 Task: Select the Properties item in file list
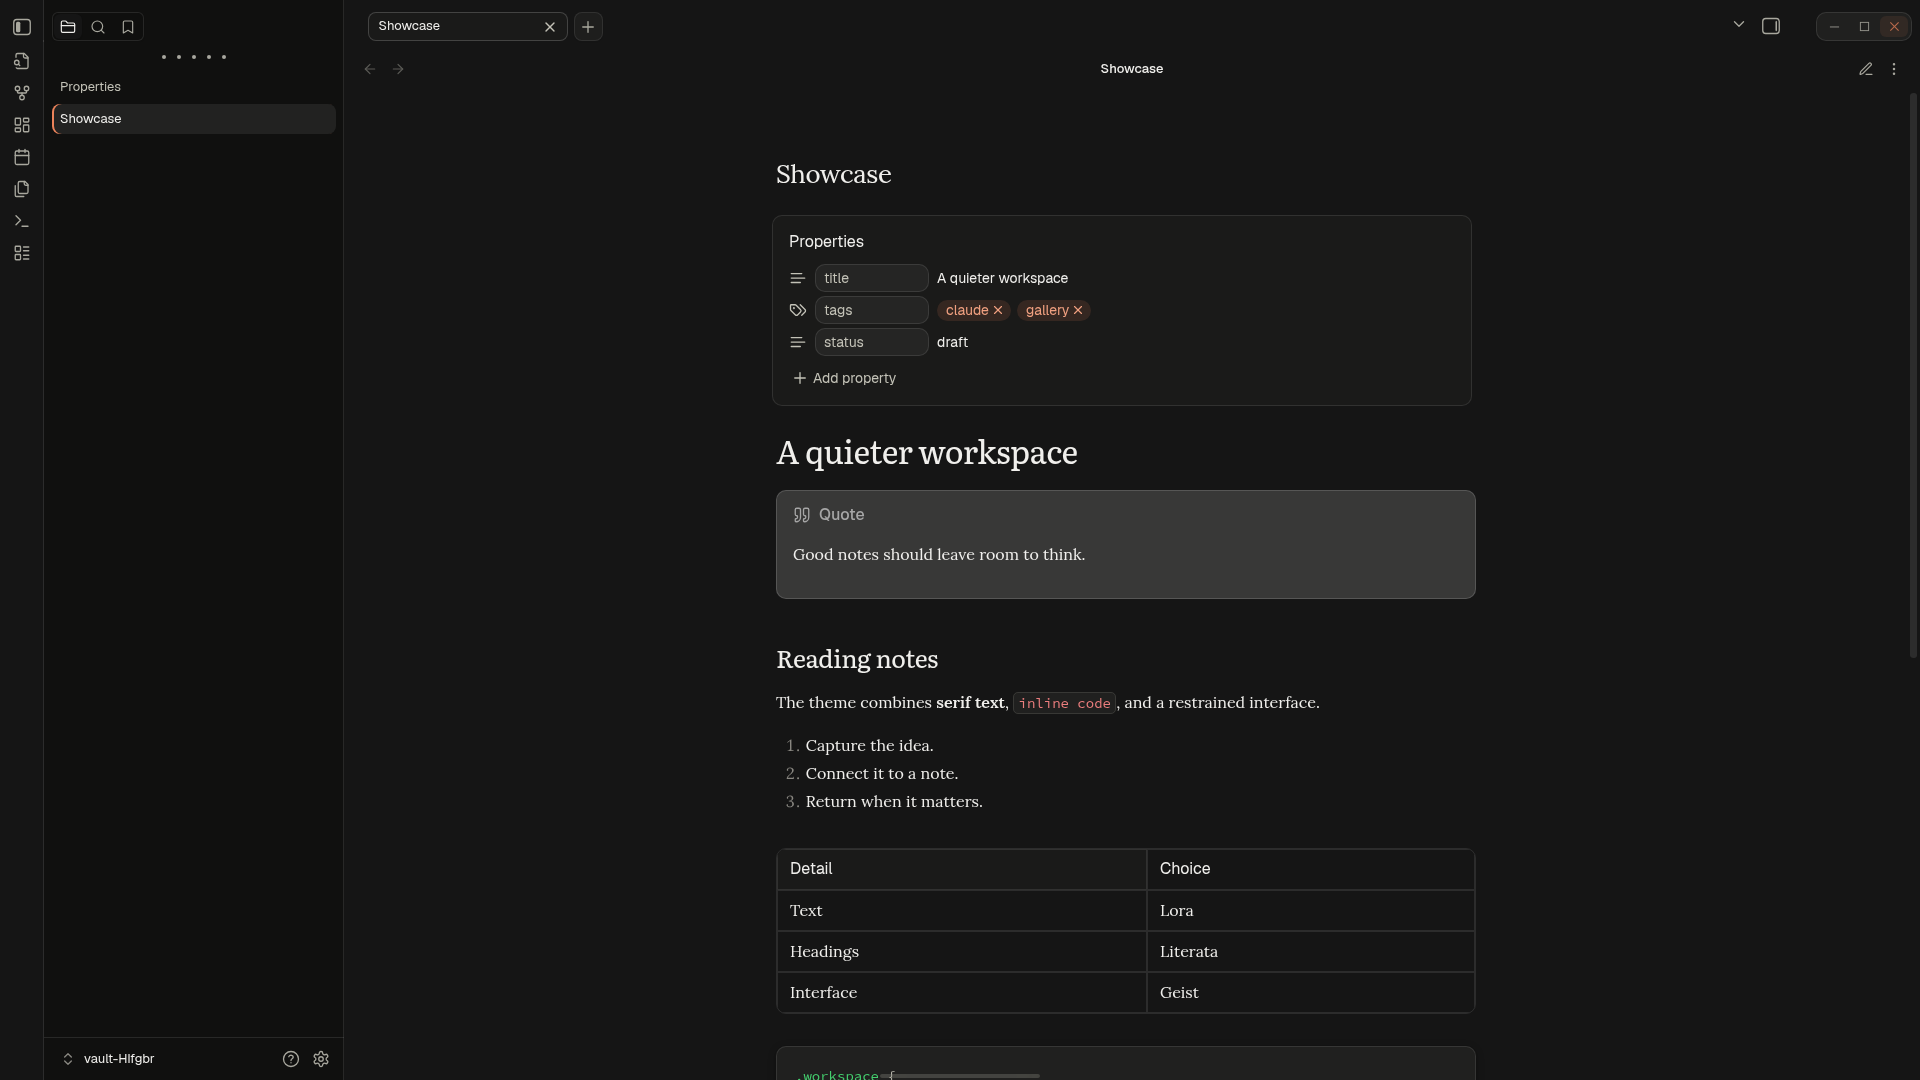[194, 87]
